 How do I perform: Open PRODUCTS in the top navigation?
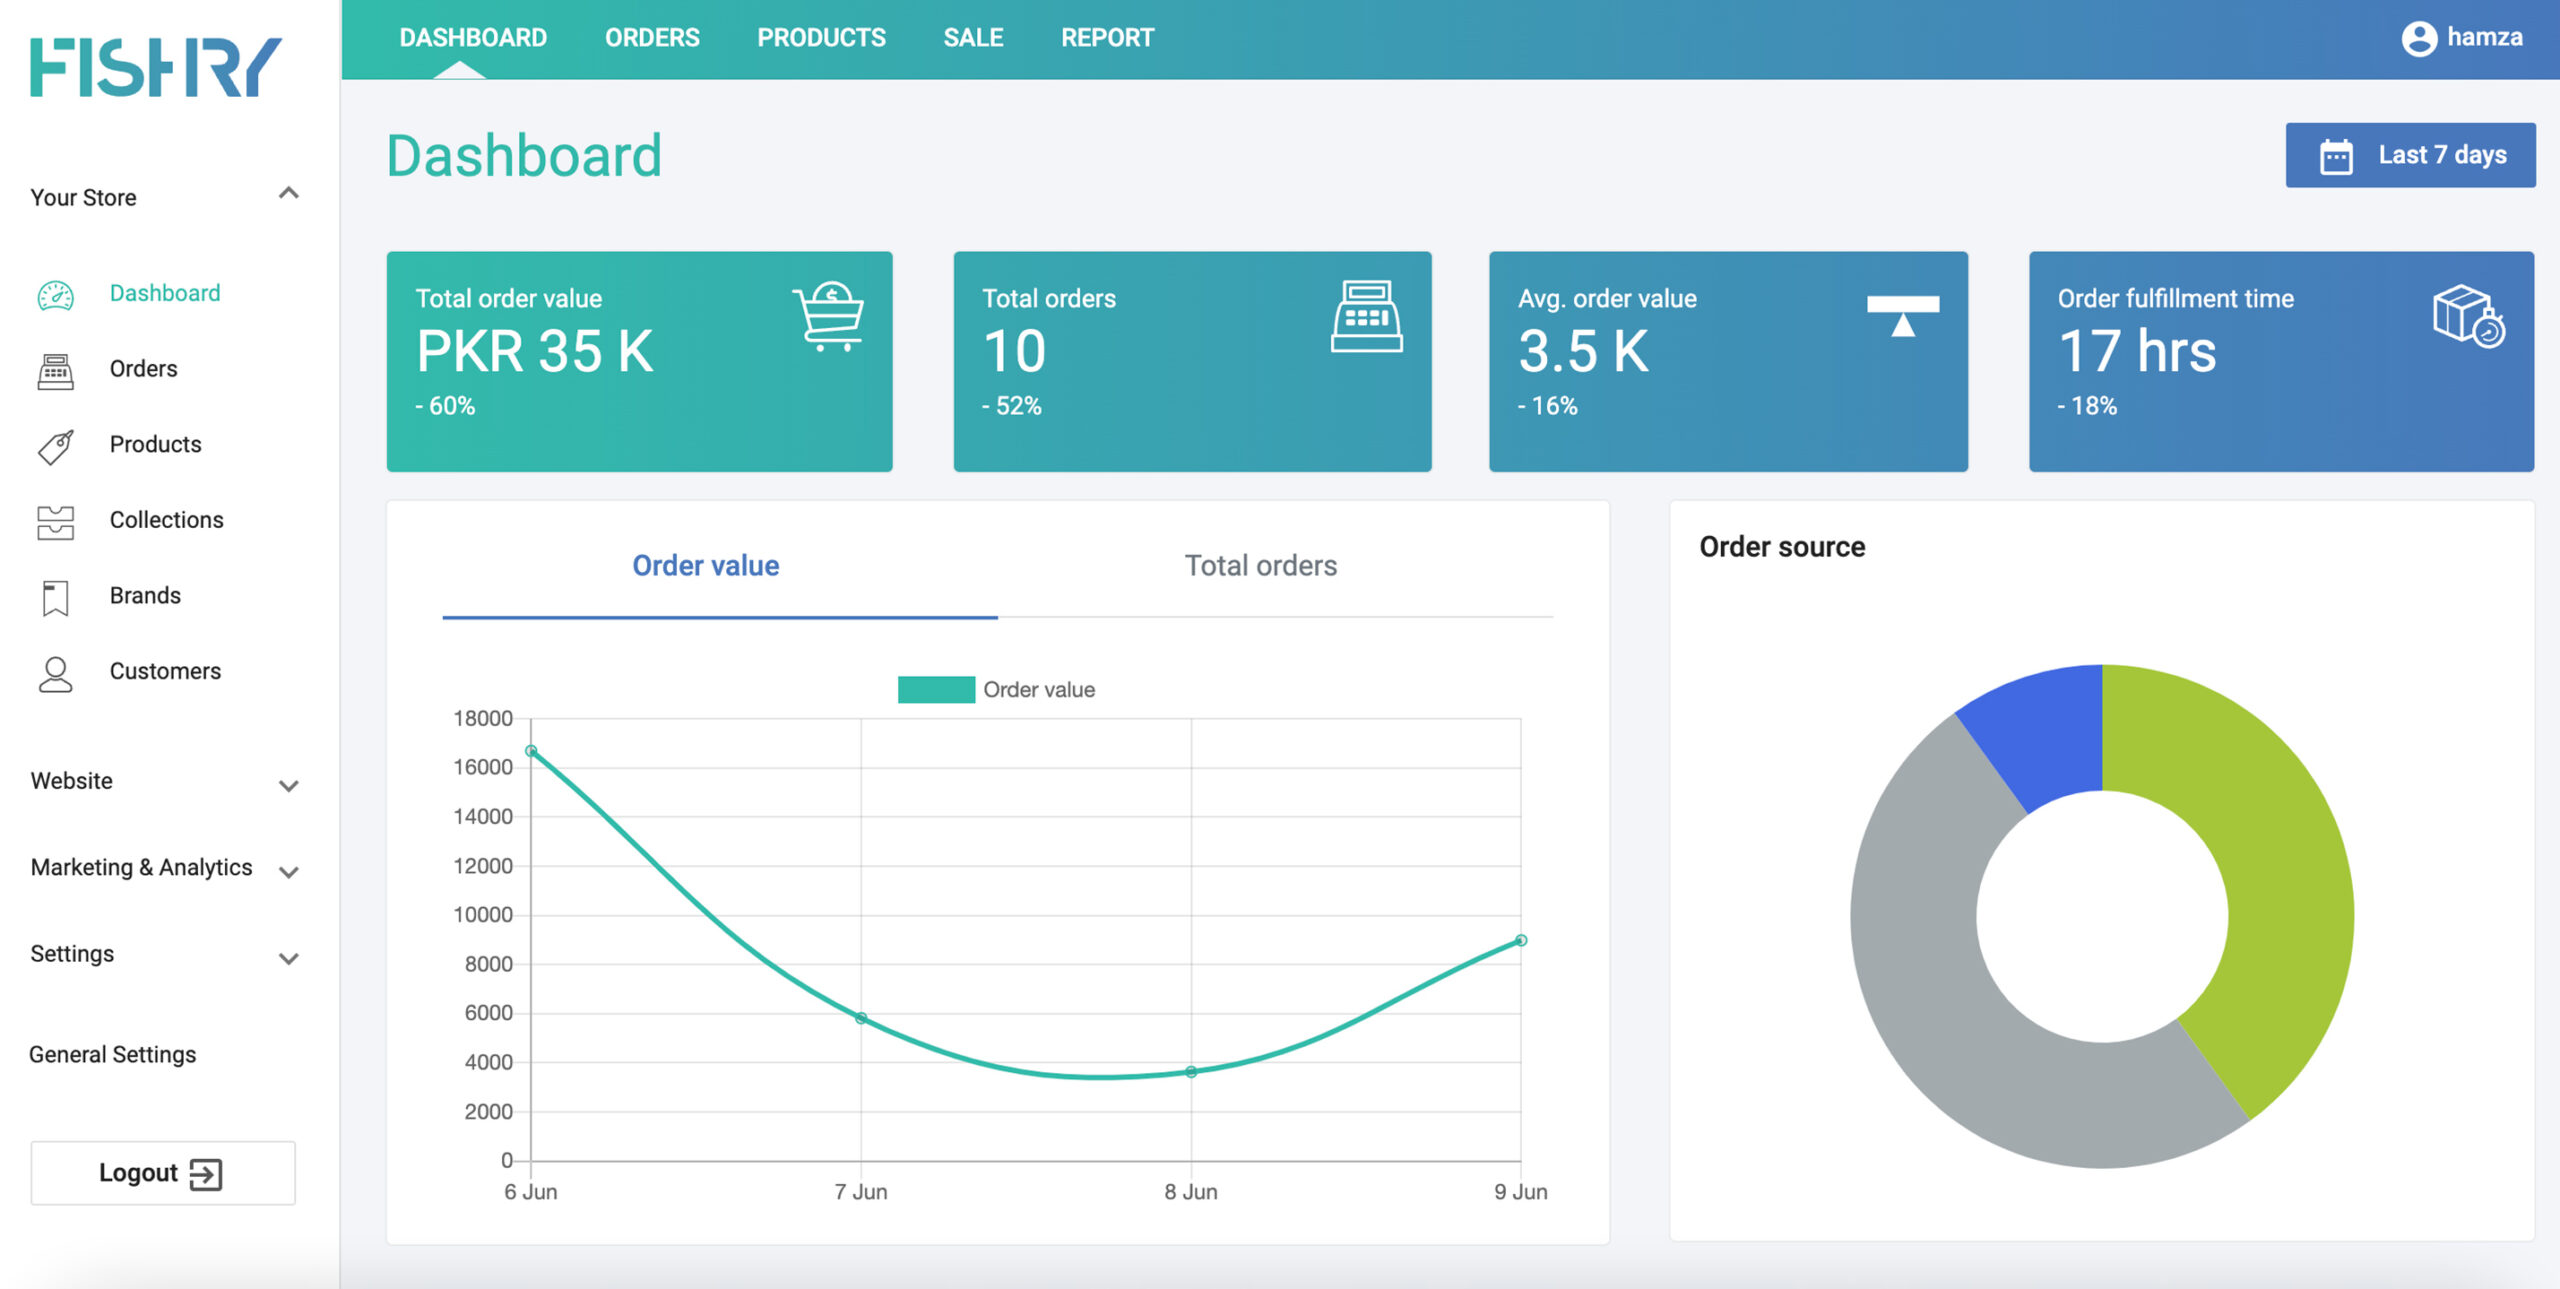point(821,38)
